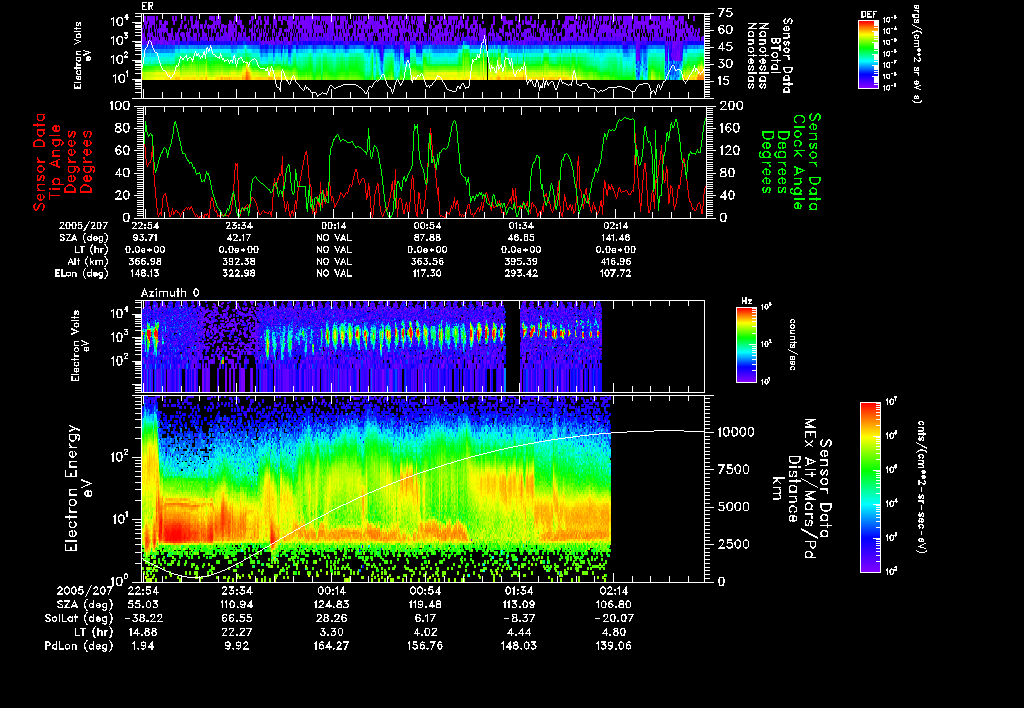Click the 'PdLon (deg)' row label

coord(78,645)
